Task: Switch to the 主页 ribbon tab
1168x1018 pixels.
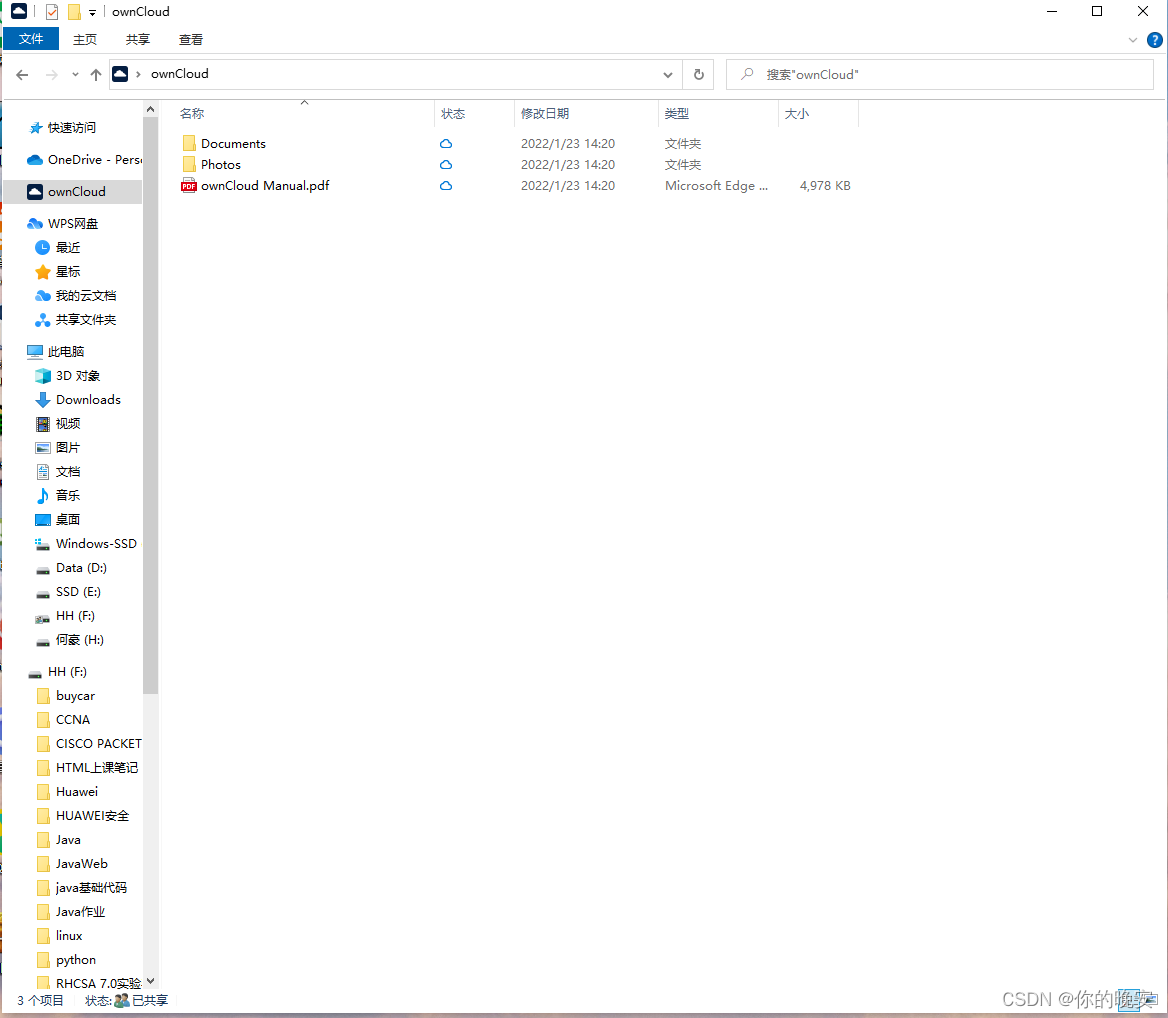Action: tap(85, 39)
